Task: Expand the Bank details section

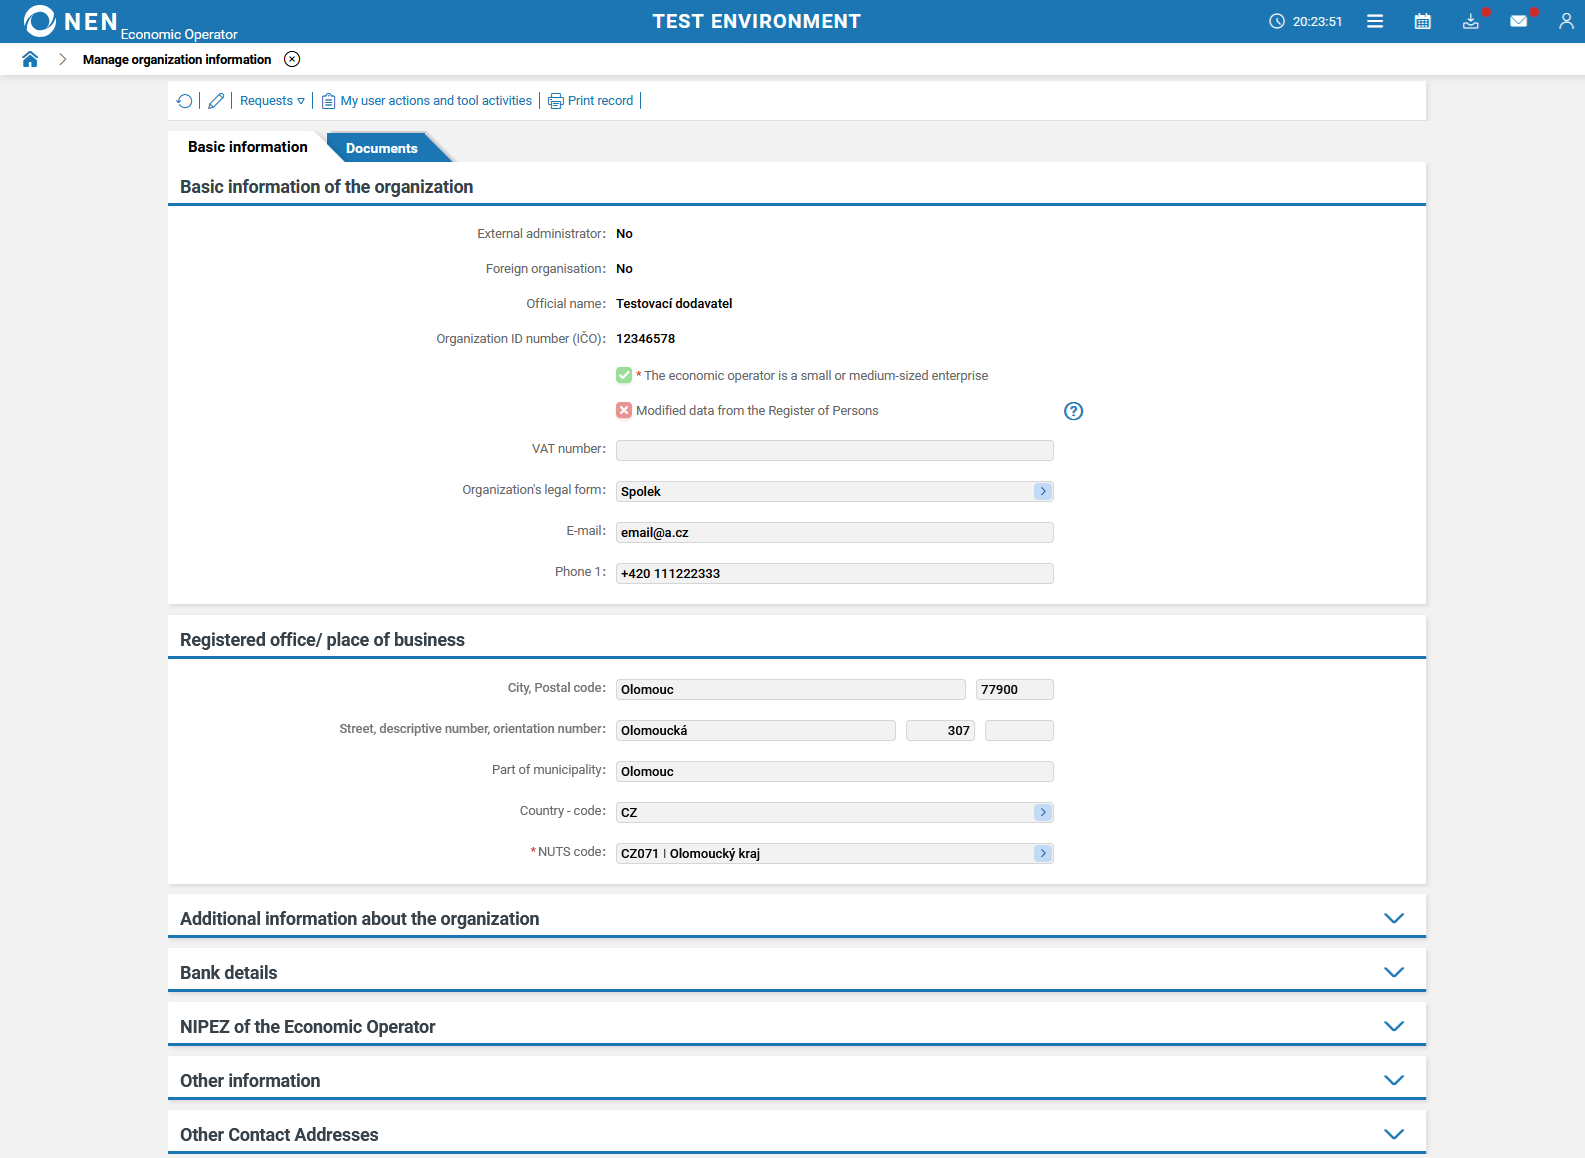Action: [1393, 972]
